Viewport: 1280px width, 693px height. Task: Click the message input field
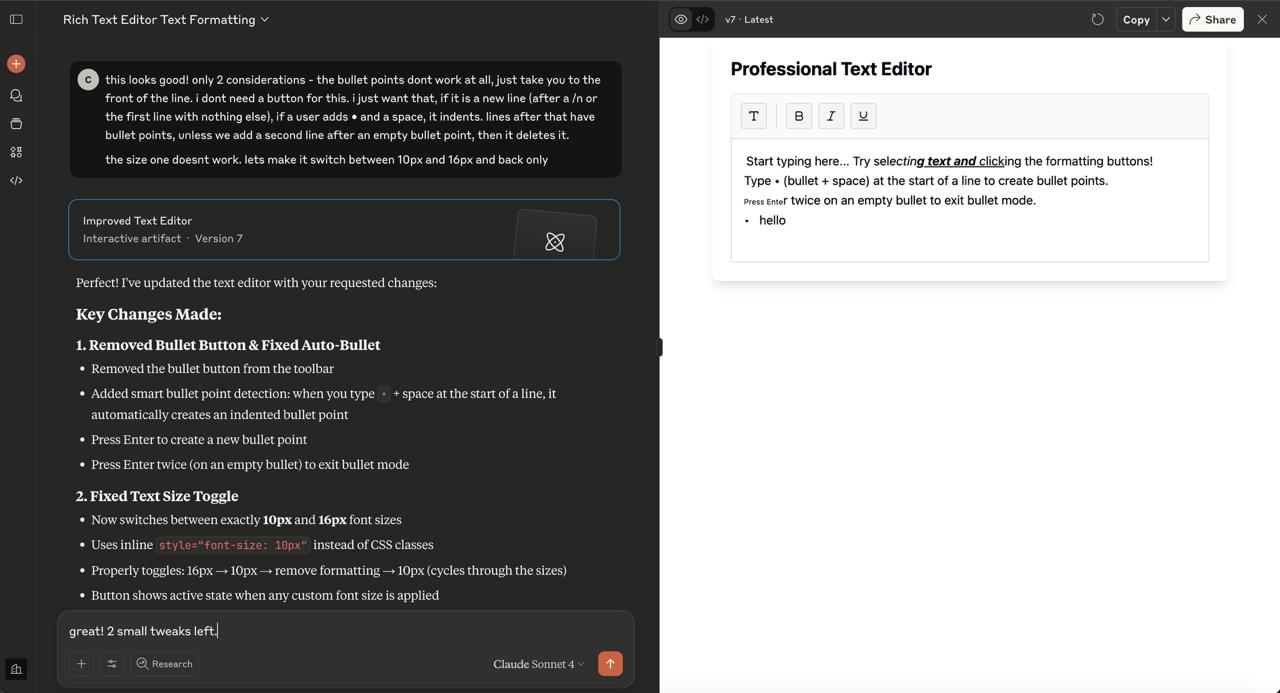pyautogui.click(x=344, y=631)
